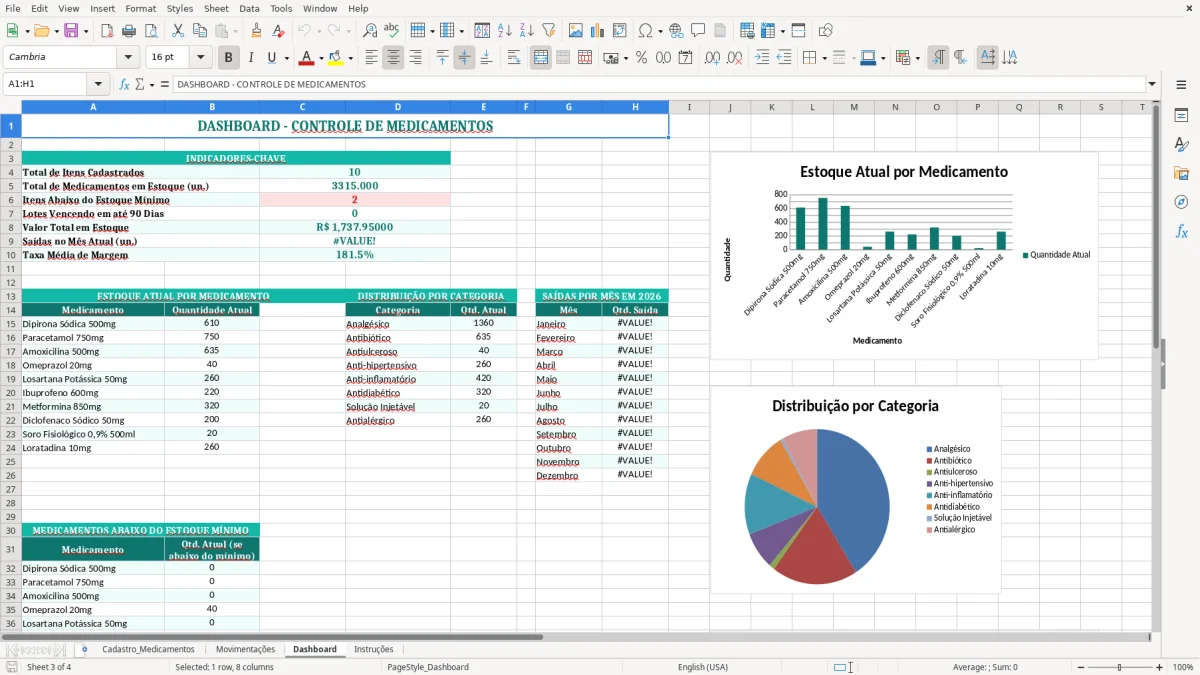This screenshot has width=1200, height=675.
Task: Open the Format menu
Action: pos(140,8)
